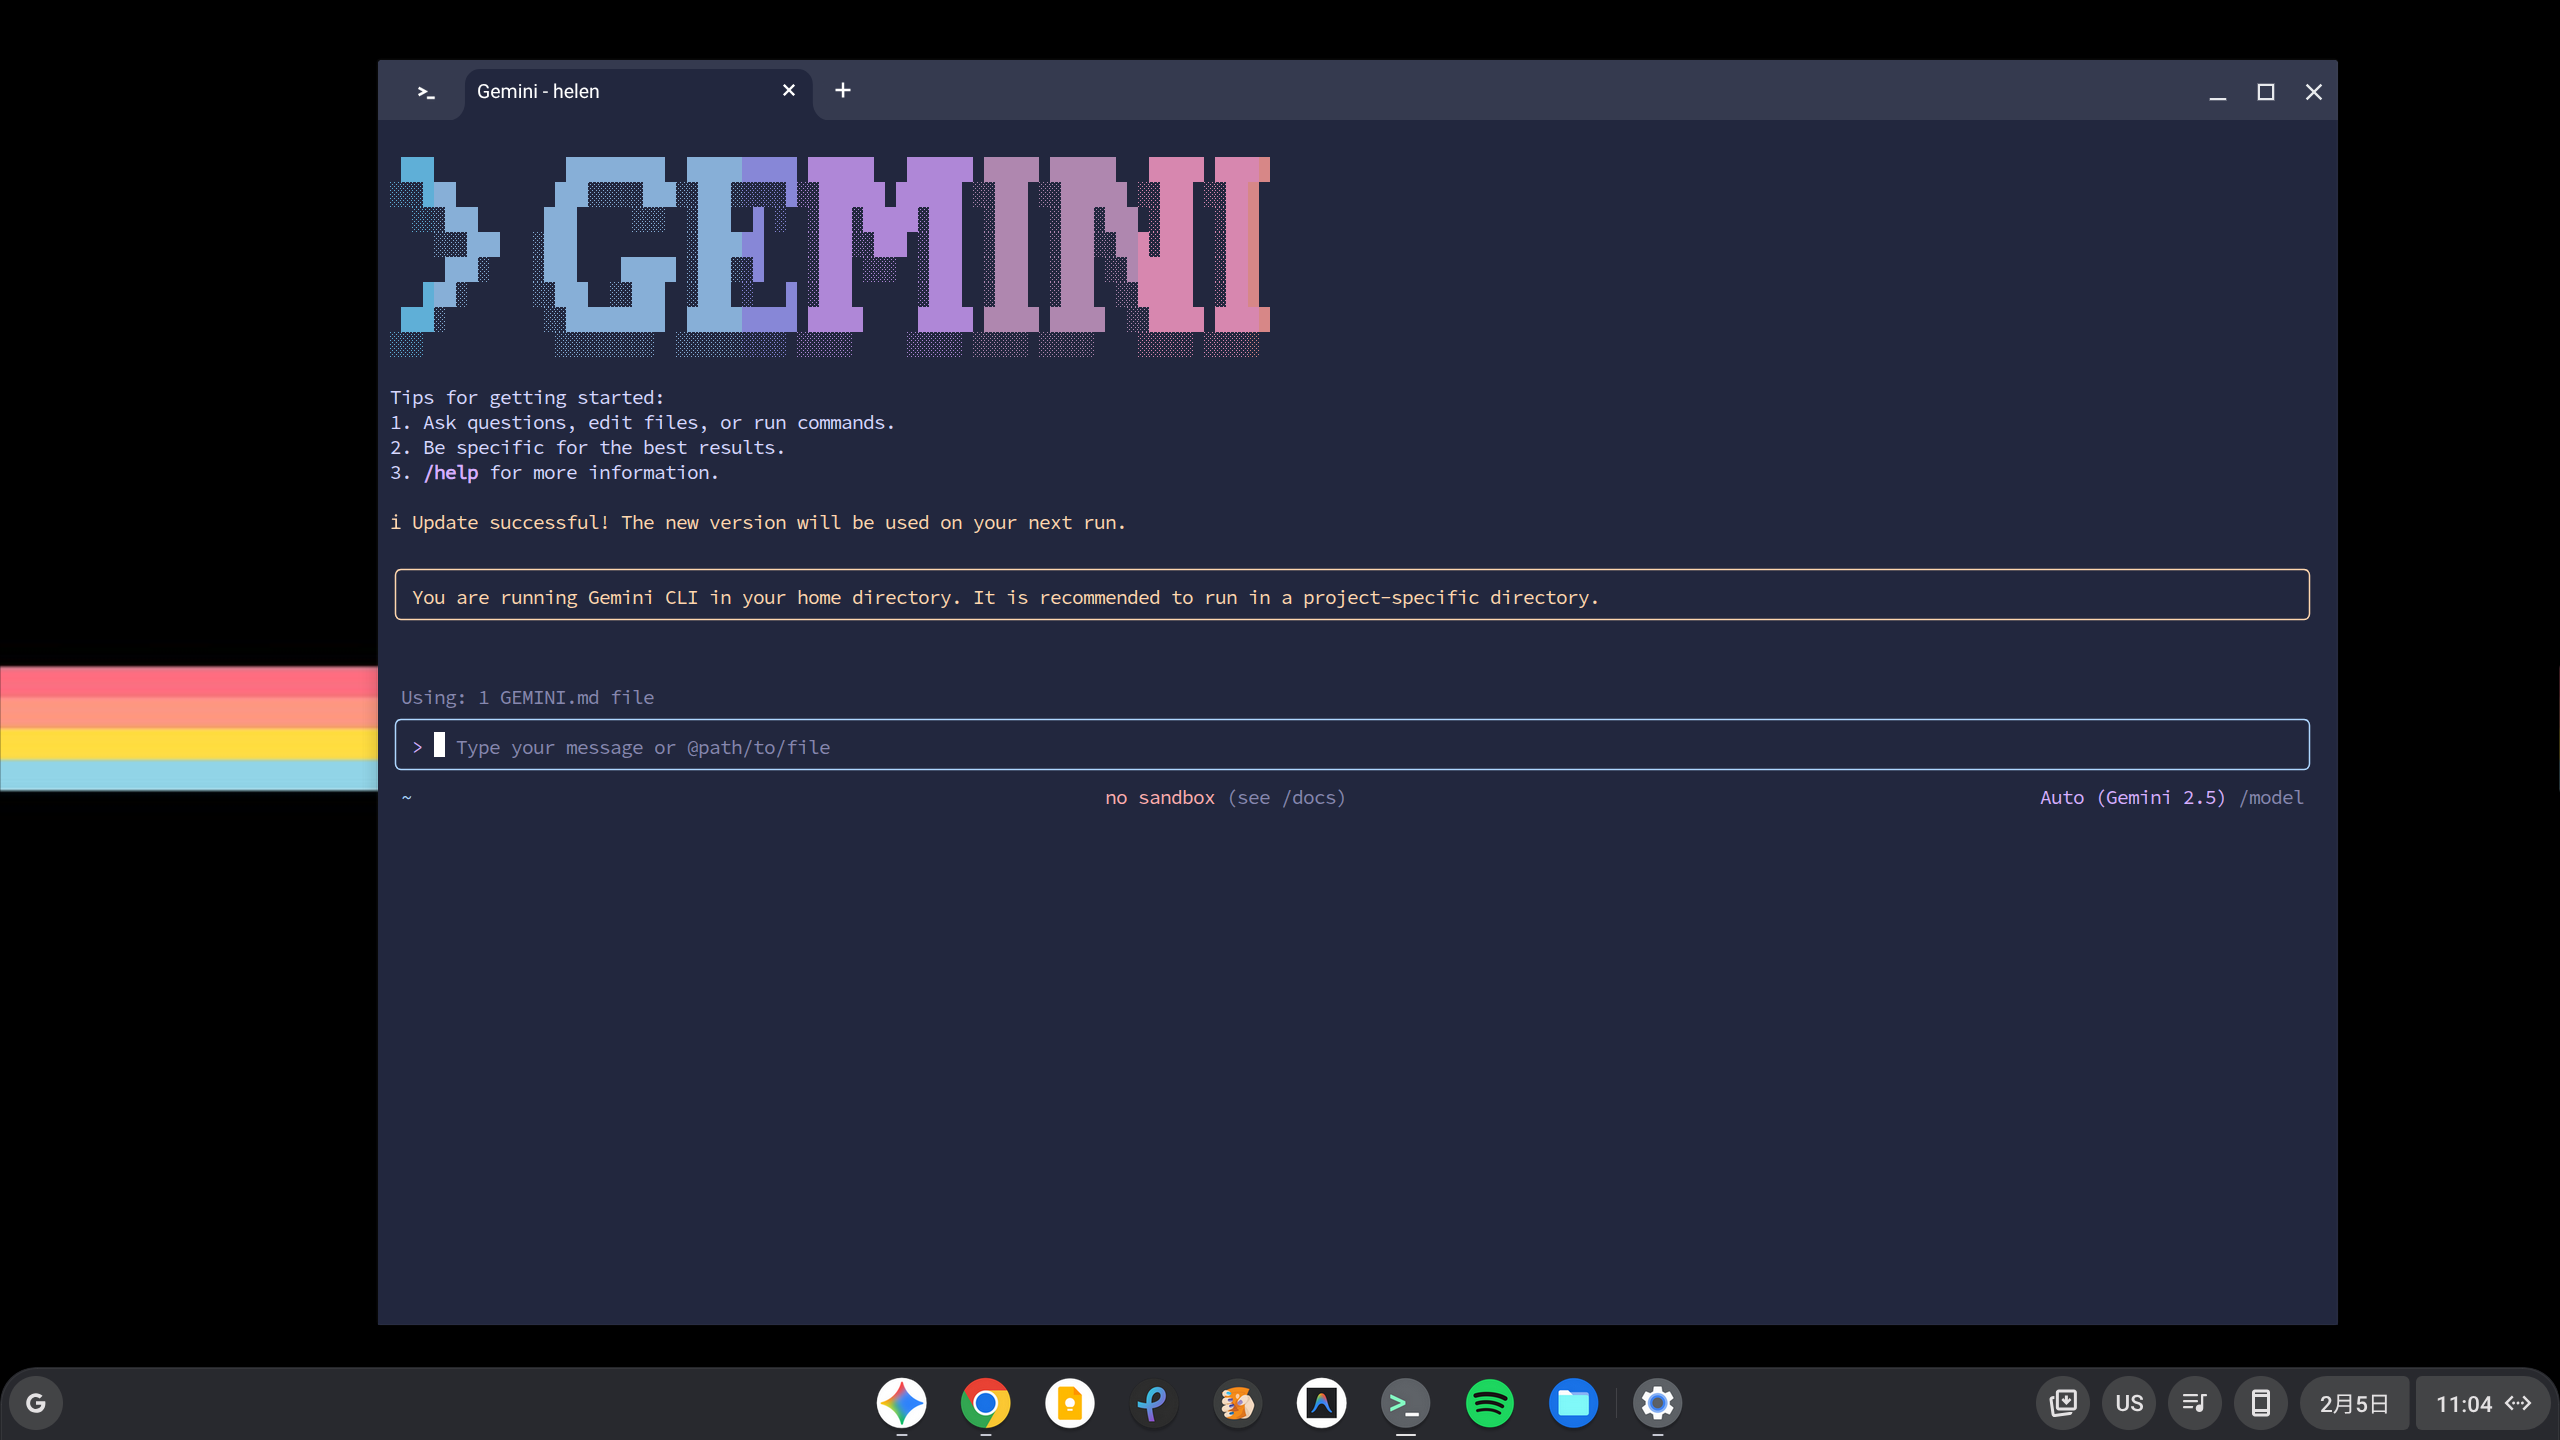Open media controls in the status tray

[2194, 1402]
